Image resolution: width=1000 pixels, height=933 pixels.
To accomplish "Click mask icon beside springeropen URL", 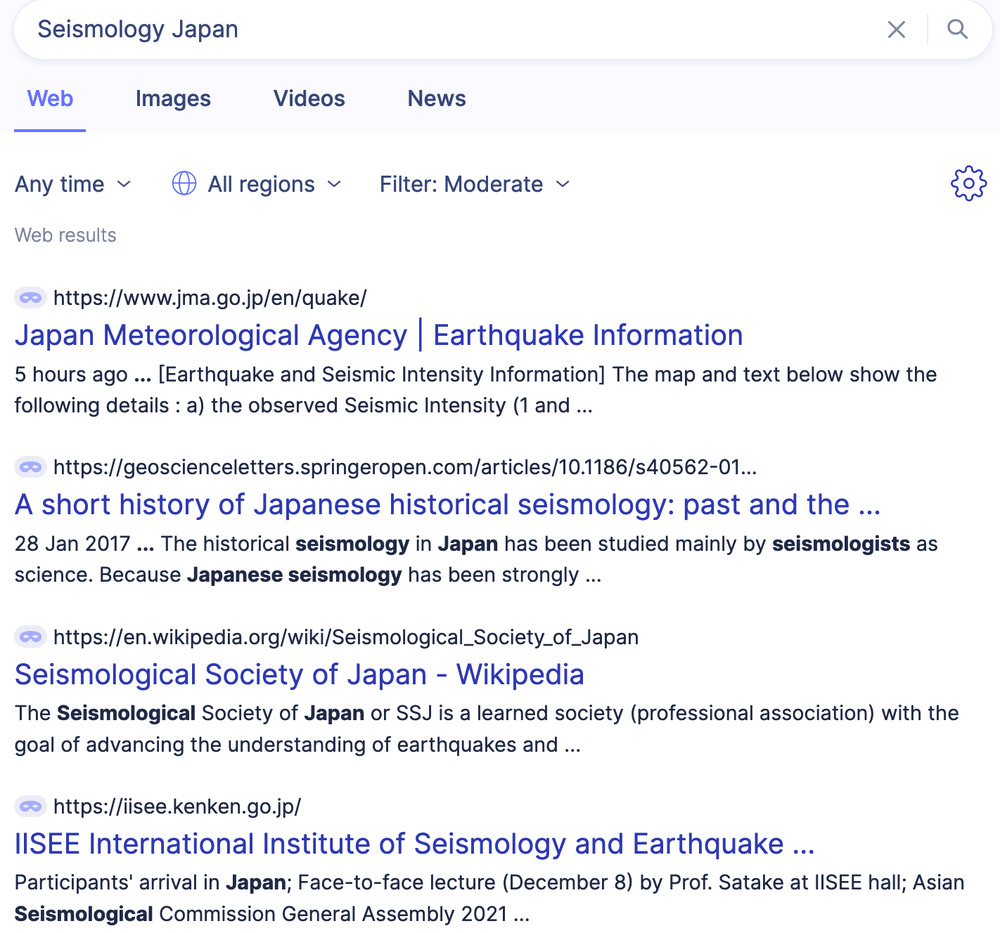I will point(31,467).
